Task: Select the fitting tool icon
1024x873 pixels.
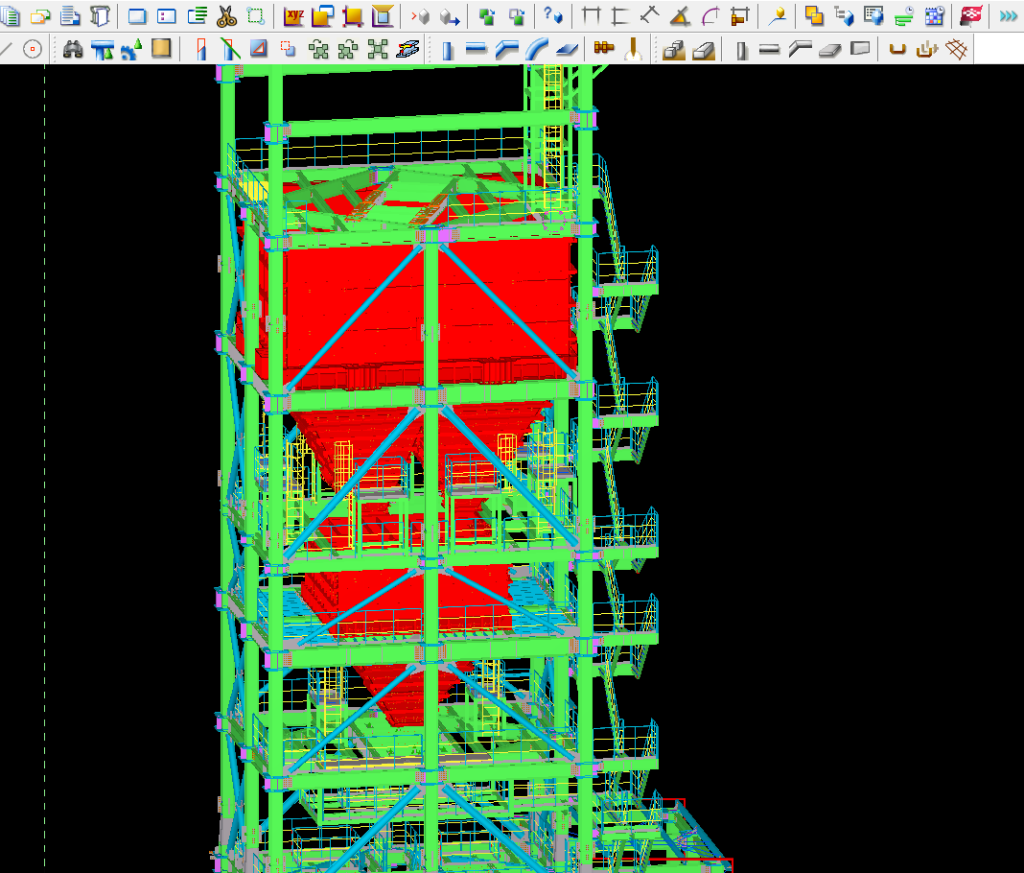Action: pos(200,49)
